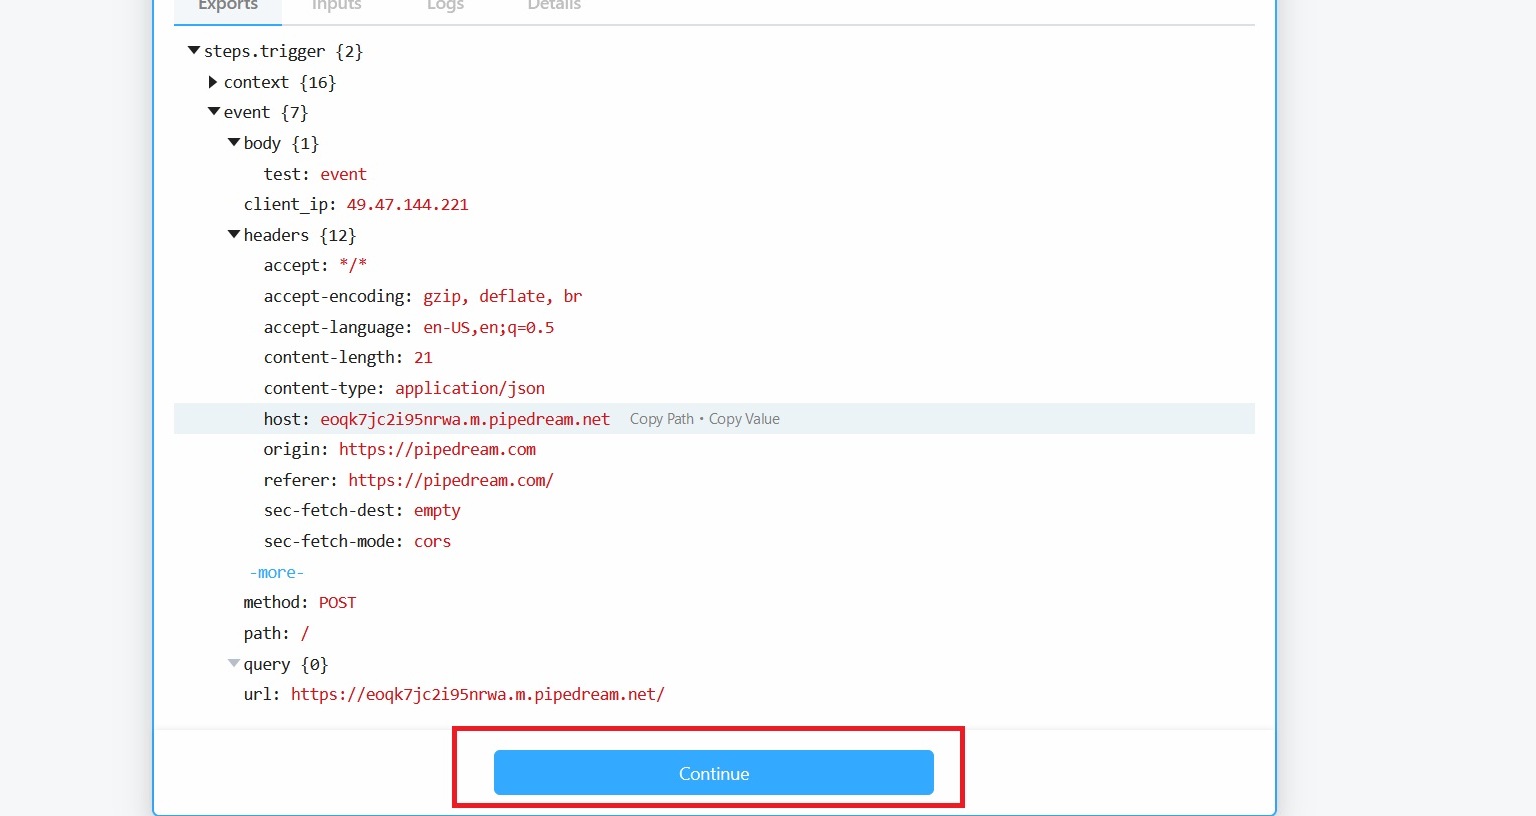Select the client_ip value 49.47.144.221

click(x=407, y=204)
